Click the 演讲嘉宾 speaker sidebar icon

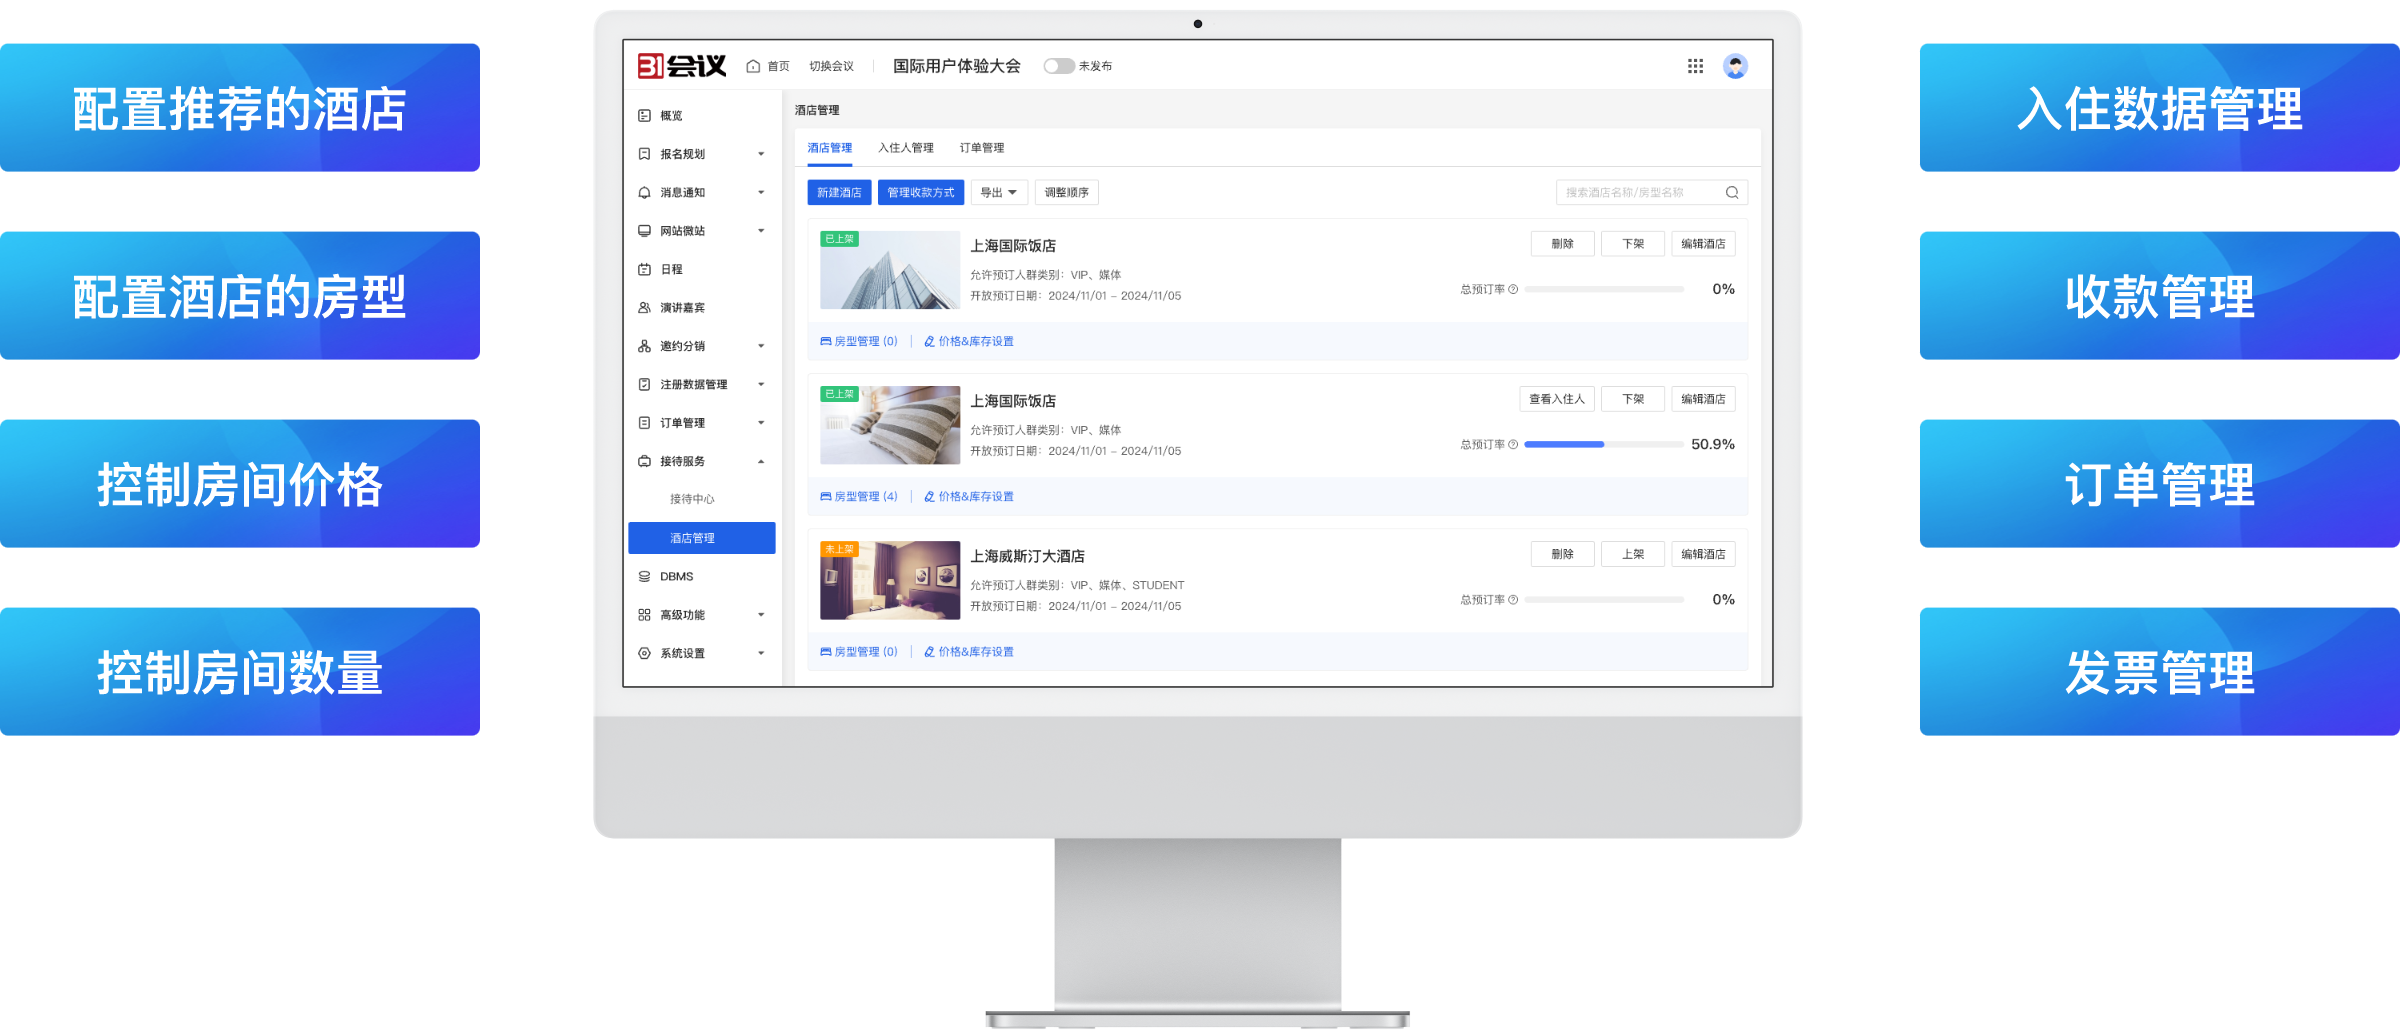pyautogui.click(x=644, y=308)
